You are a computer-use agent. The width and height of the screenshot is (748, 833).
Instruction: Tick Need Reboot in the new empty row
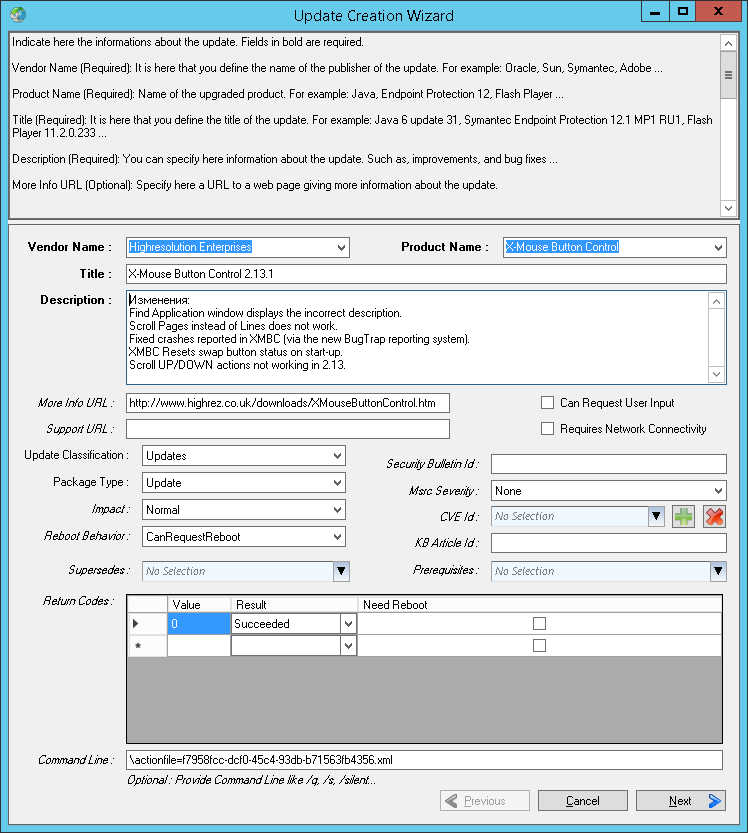[x=539, y=645]
